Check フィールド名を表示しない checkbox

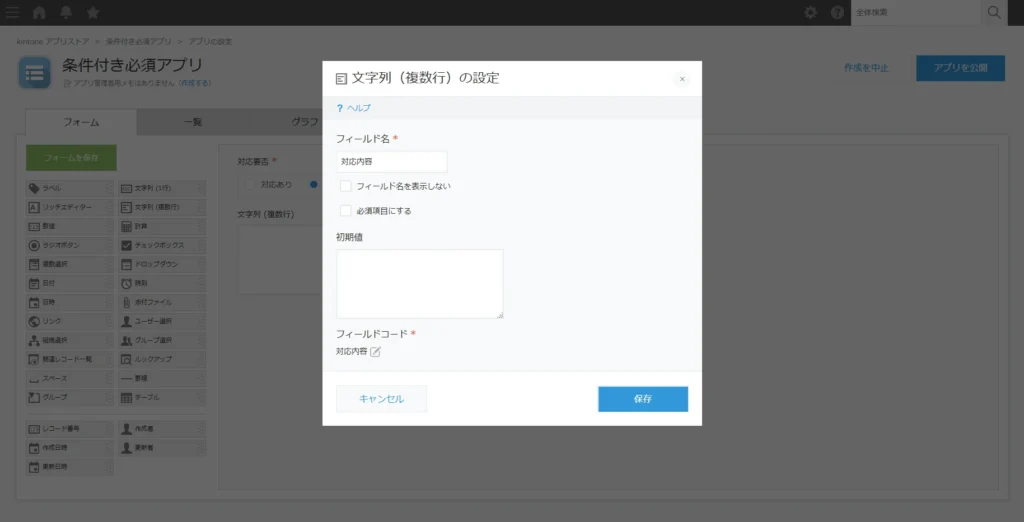coord(345,186)
